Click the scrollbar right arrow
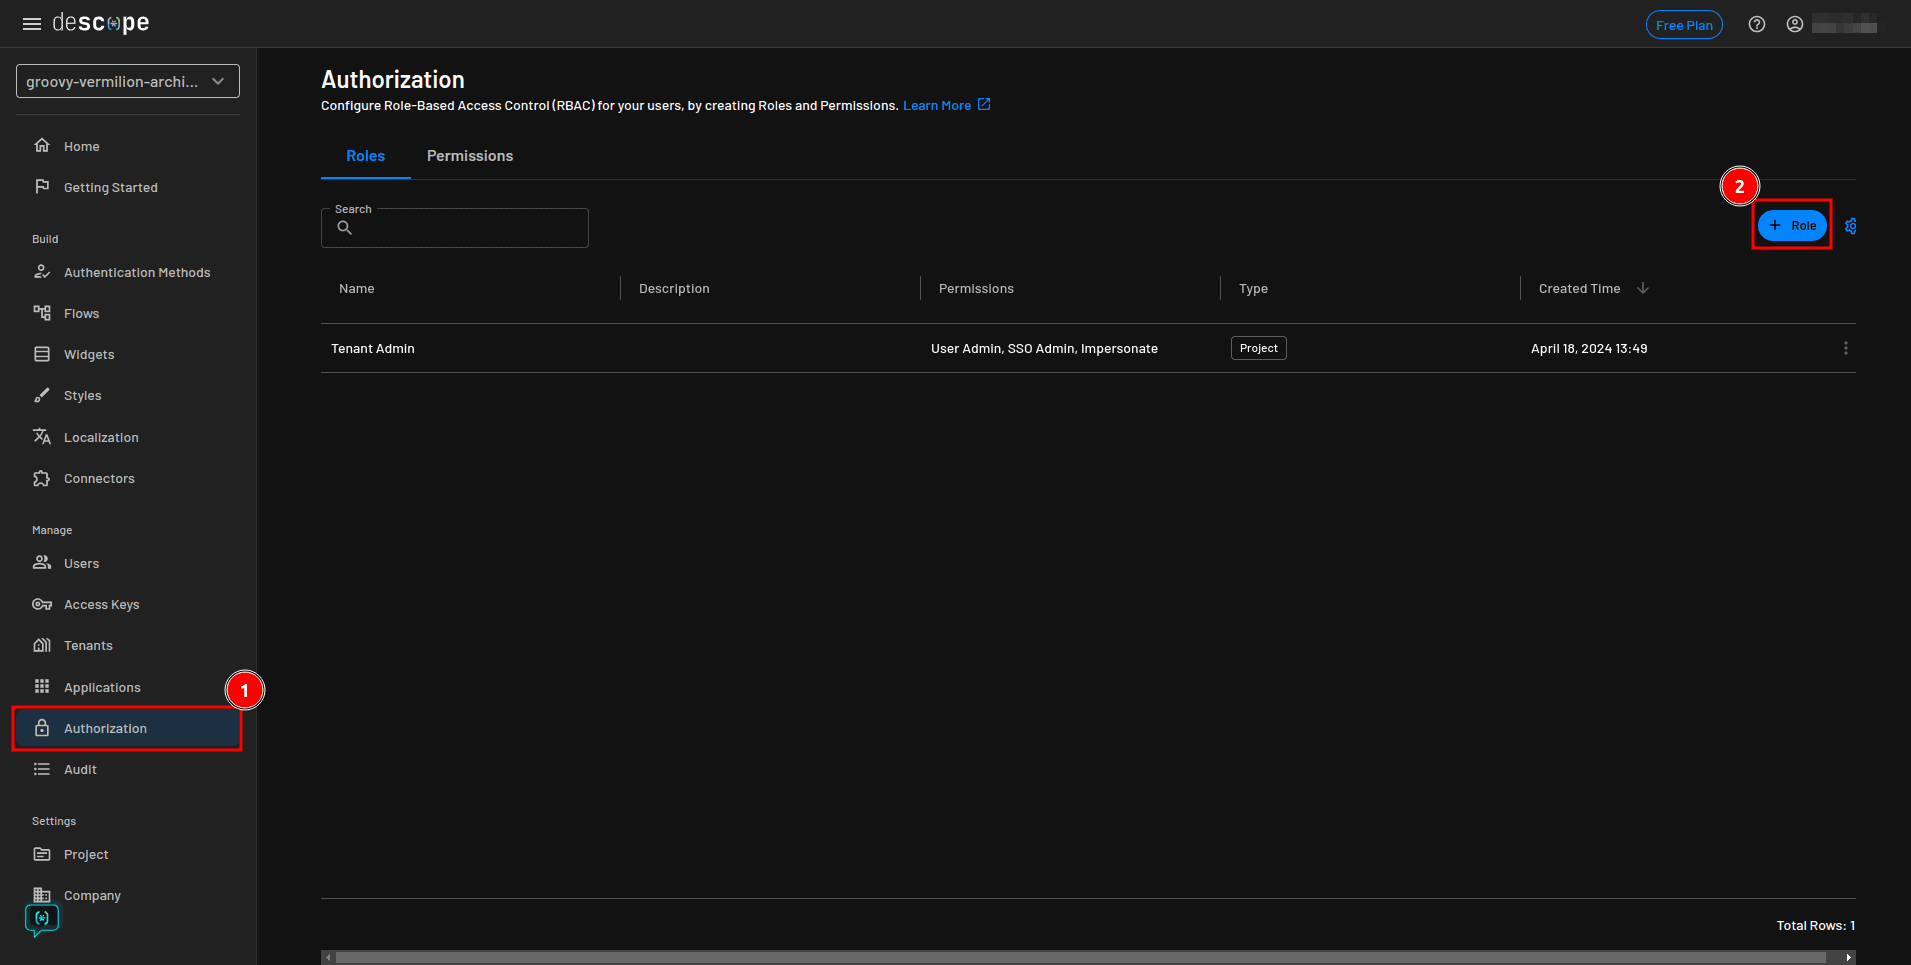 [x=1848, y=957]
